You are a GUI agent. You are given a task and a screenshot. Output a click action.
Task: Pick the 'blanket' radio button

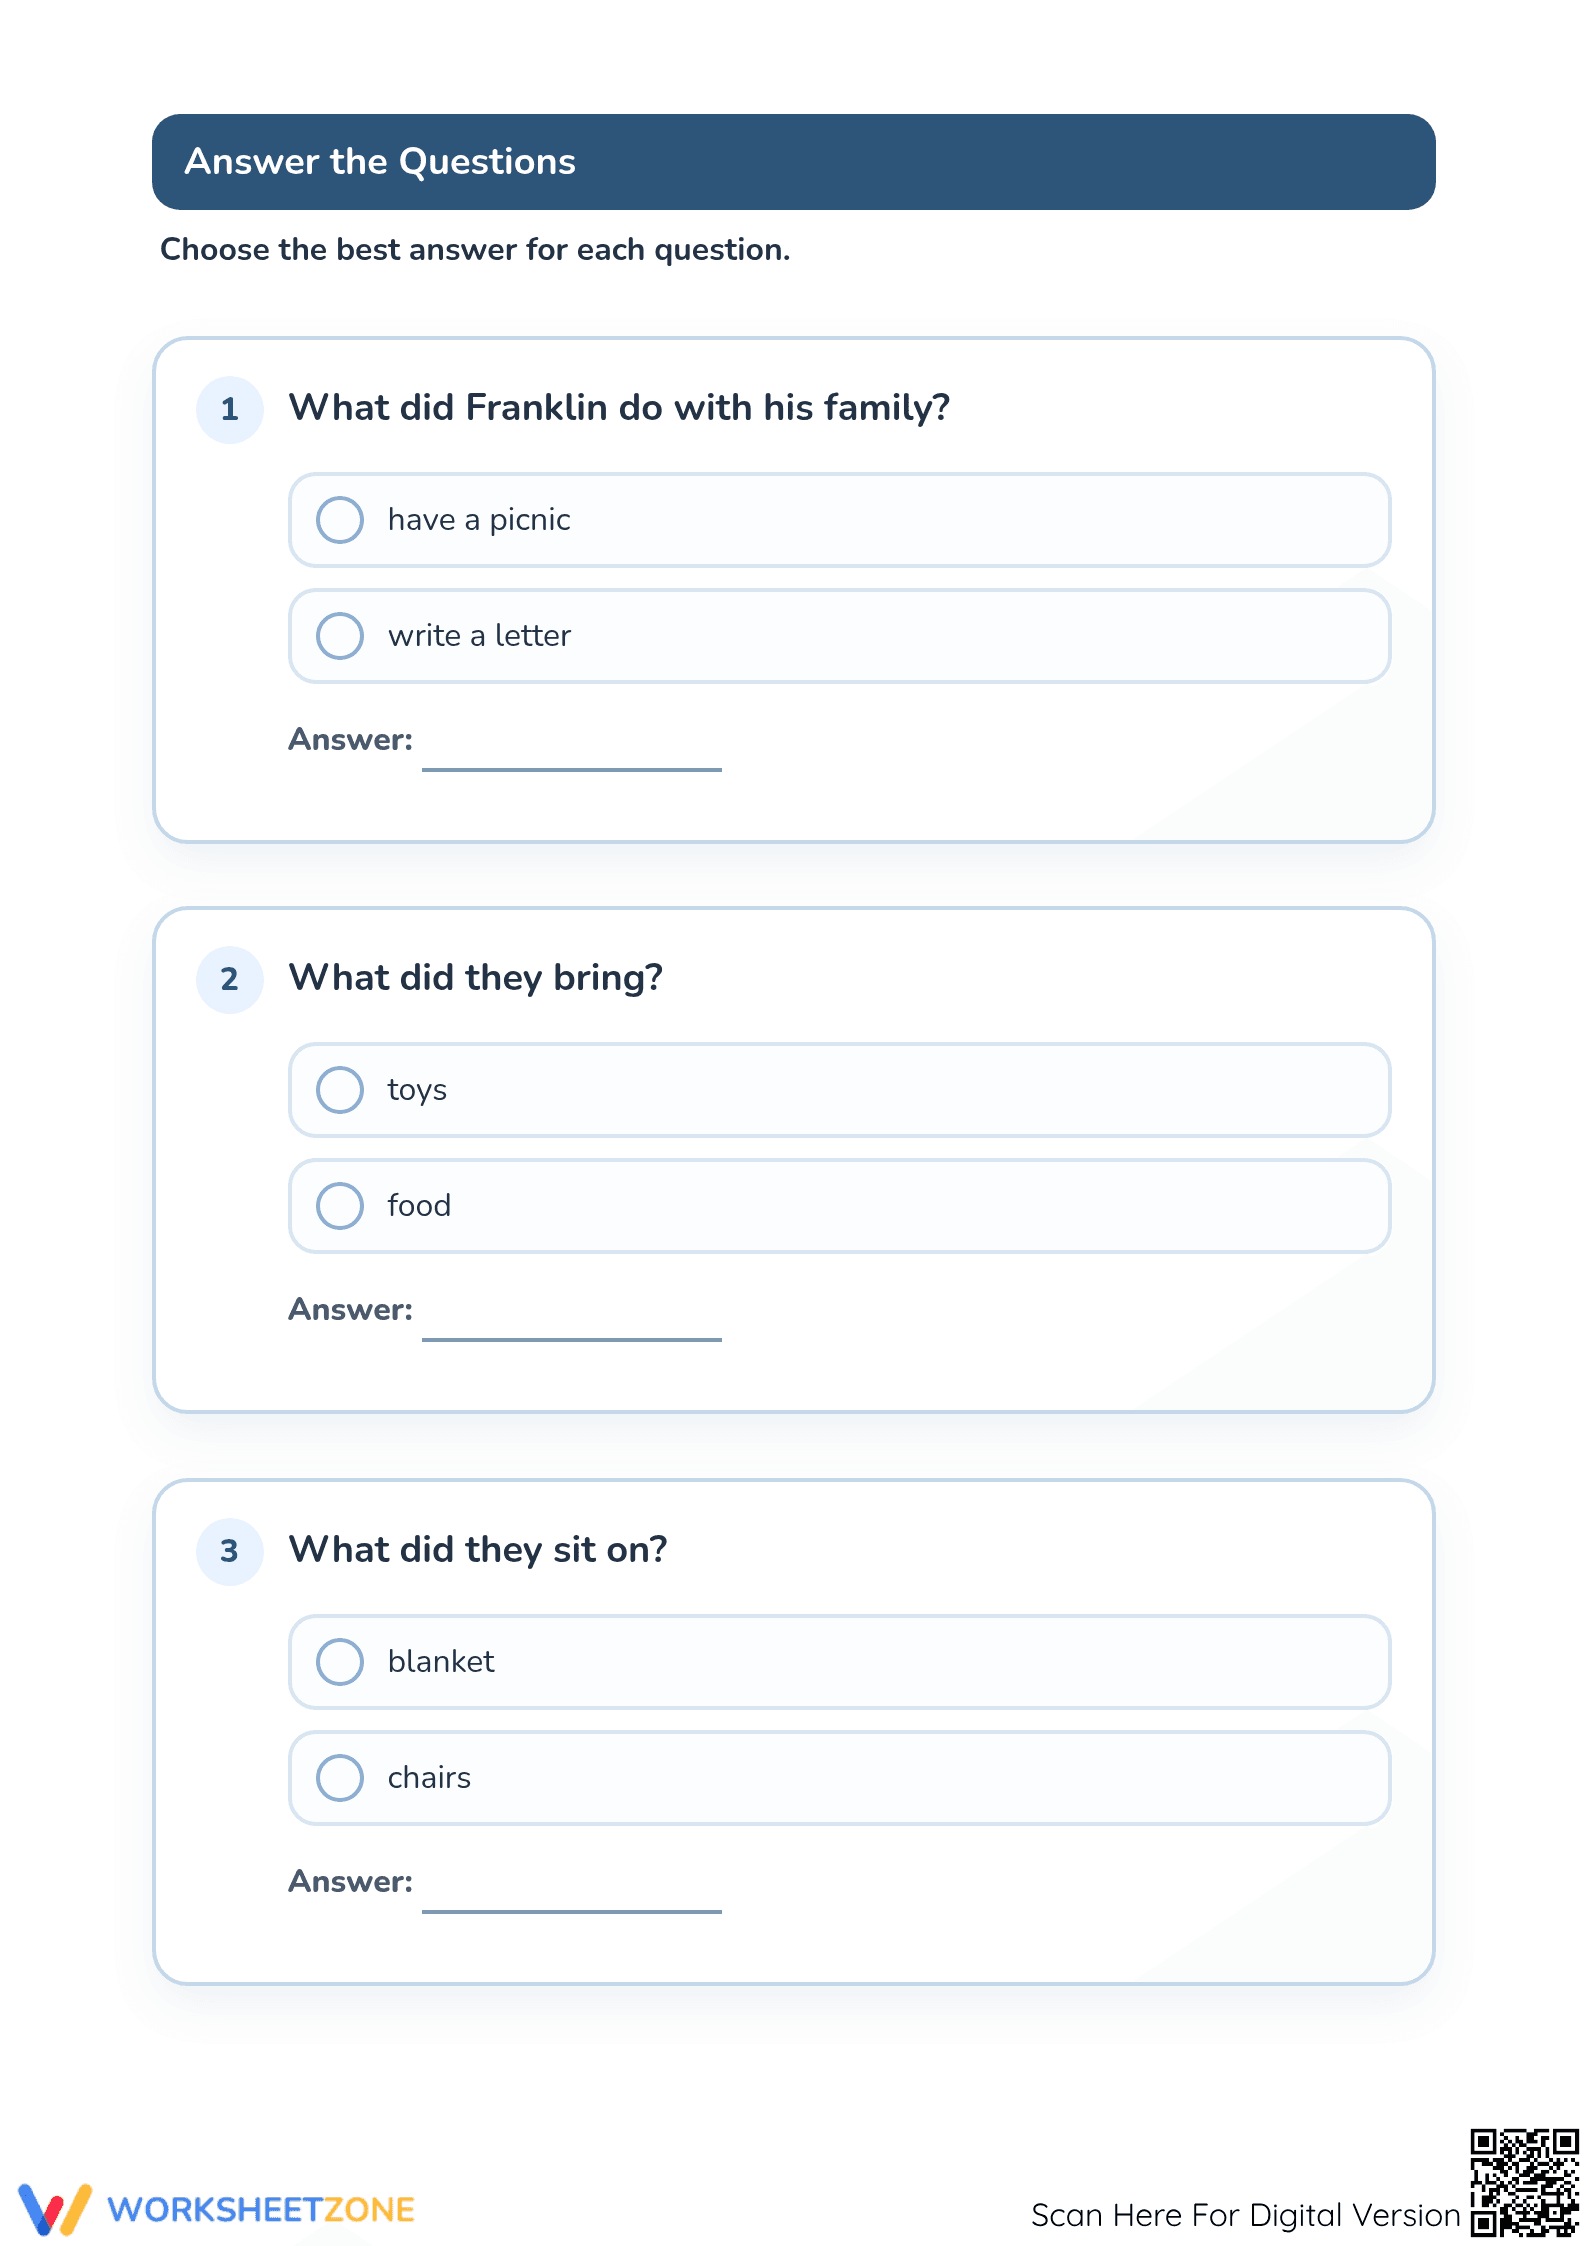tap(340, 1662)
